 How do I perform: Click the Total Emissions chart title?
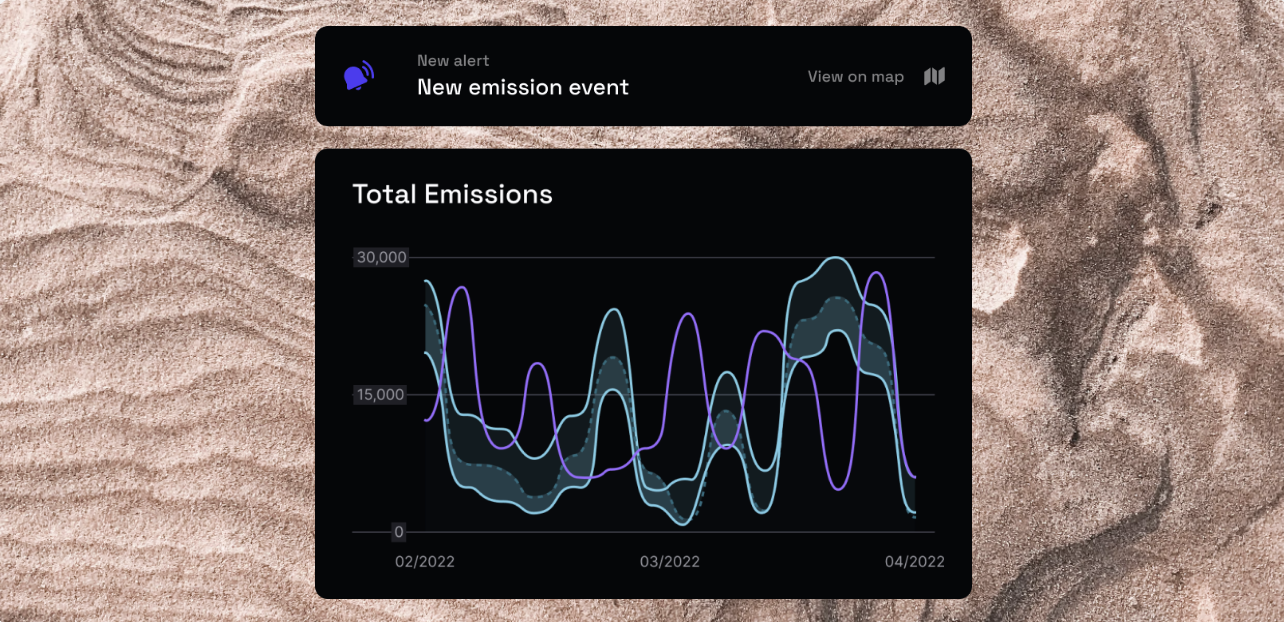pos(452,194)
